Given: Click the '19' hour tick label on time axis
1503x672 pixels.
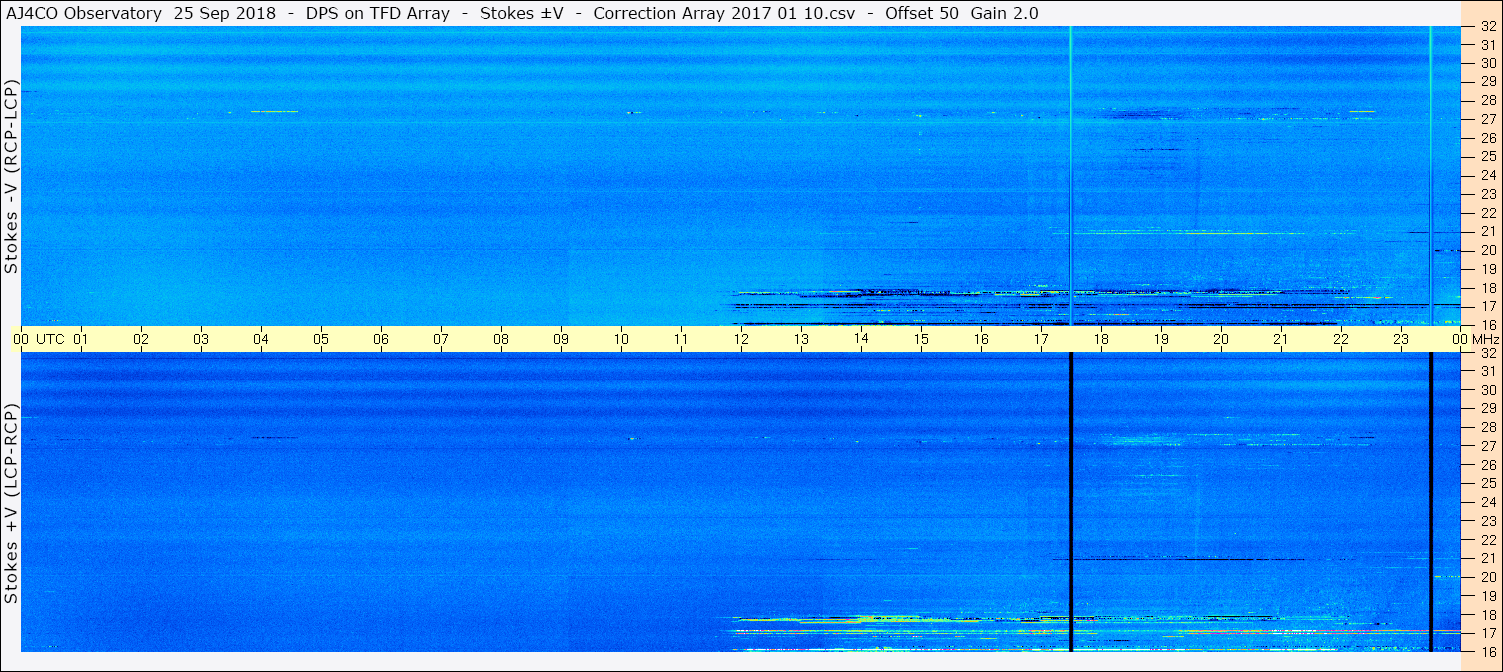Looking at the screenshot, I should coord(1161,339).
